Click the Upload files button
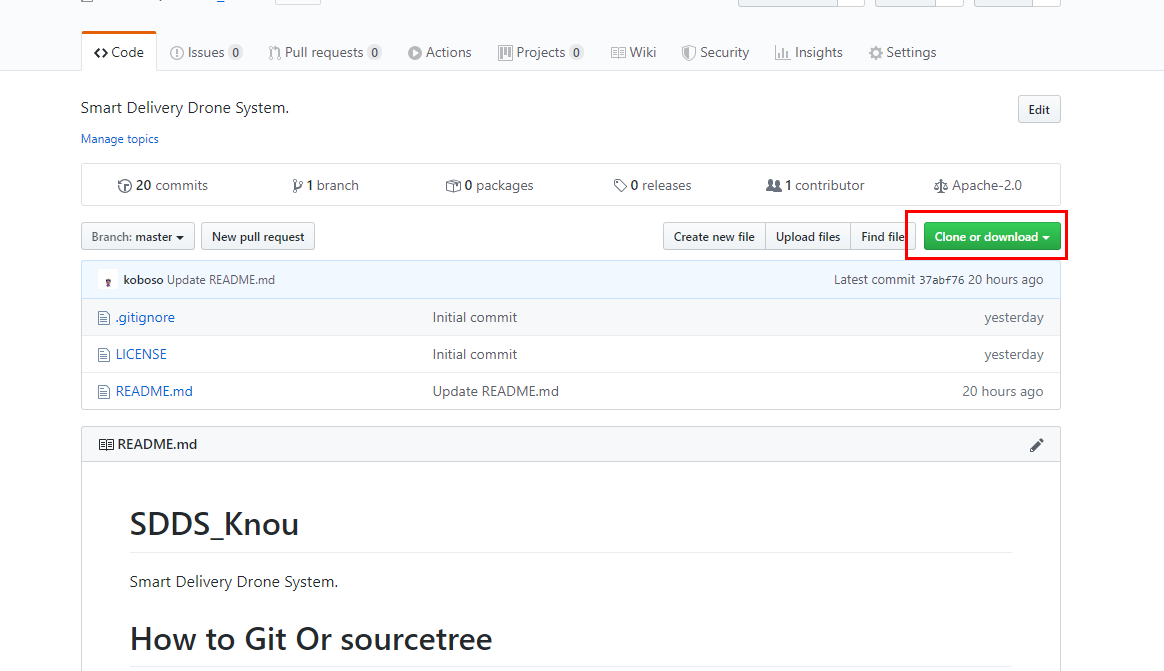Screen dimensions: 1164x671 coord(808,236)
